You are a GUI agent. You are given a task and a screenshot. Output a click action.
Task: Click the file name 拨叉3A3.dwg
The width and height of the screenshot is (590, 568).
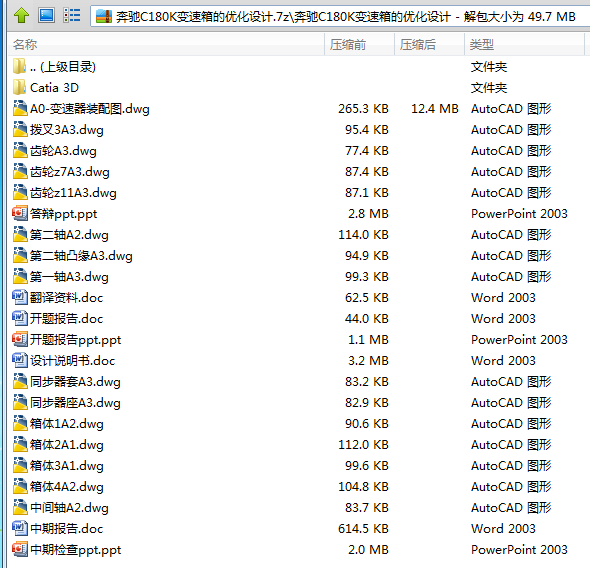[67, 130]
